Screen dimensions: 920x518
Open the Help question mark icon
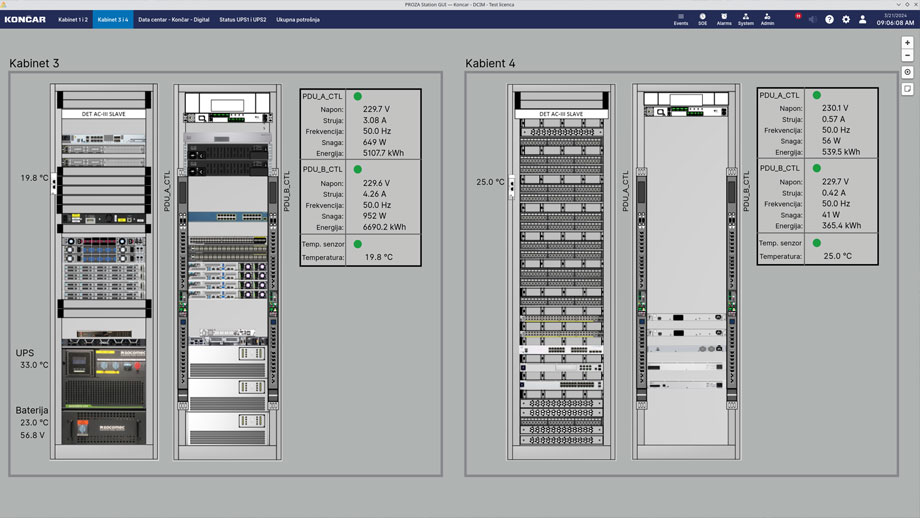[x=829, y=19]
